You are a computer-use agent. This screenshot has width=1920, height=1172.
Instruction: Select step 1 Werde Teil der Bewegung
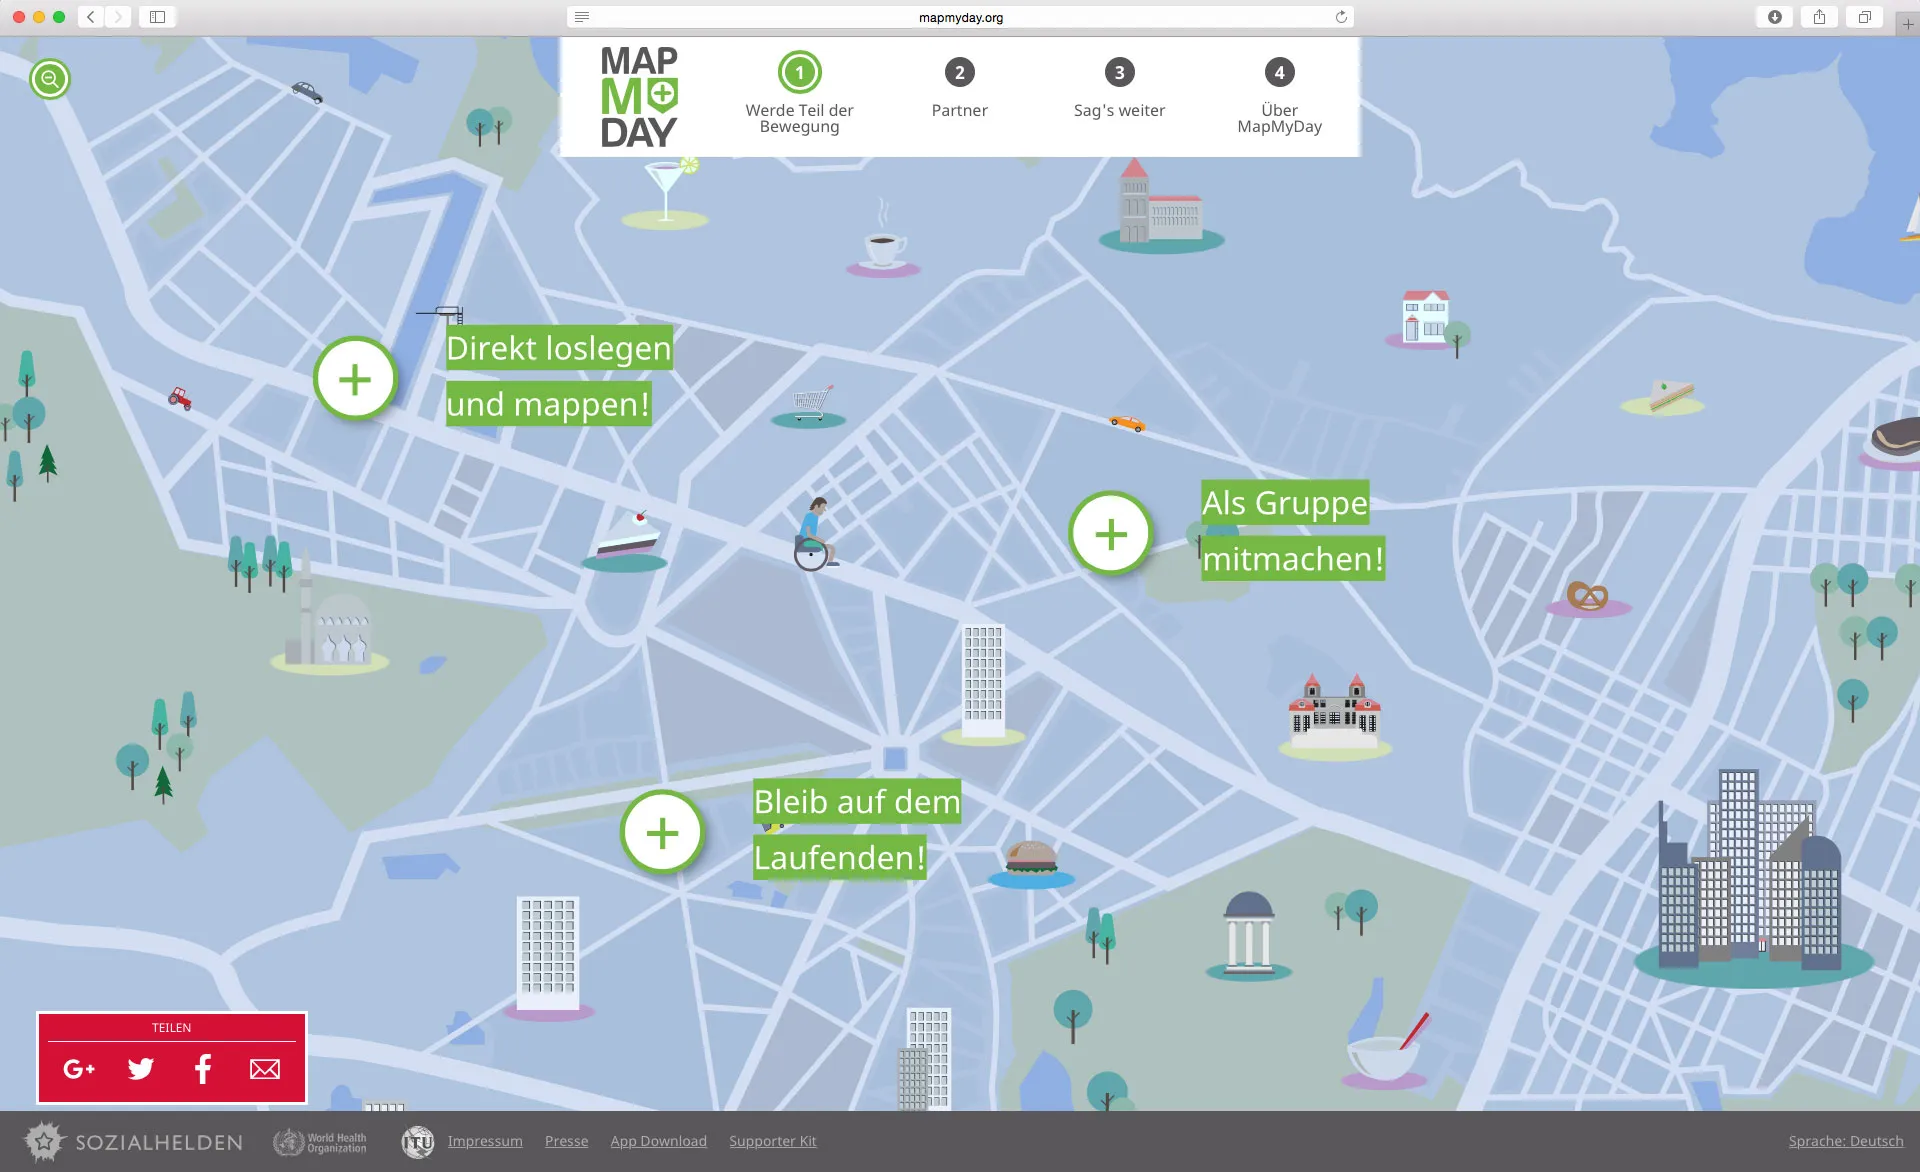[799, 94]
